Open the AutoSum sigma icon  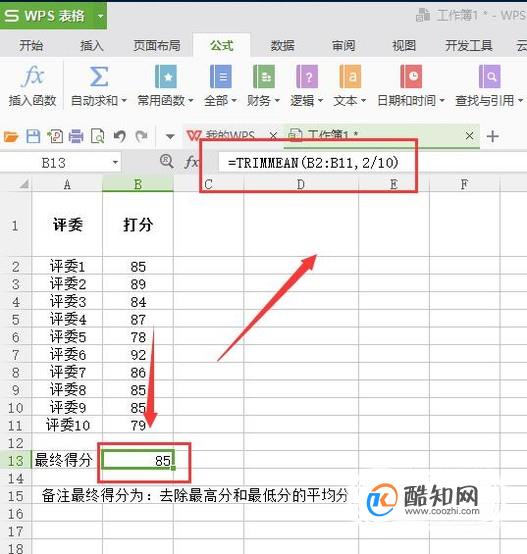[x=99, y=76]
